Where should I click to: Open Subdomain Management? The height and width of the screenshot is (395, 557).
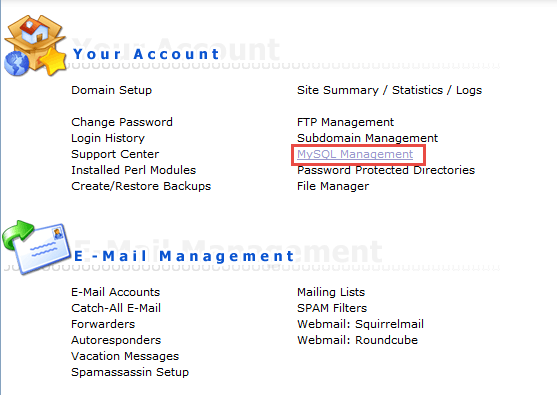pyautogui.click(x=367, y=138)
